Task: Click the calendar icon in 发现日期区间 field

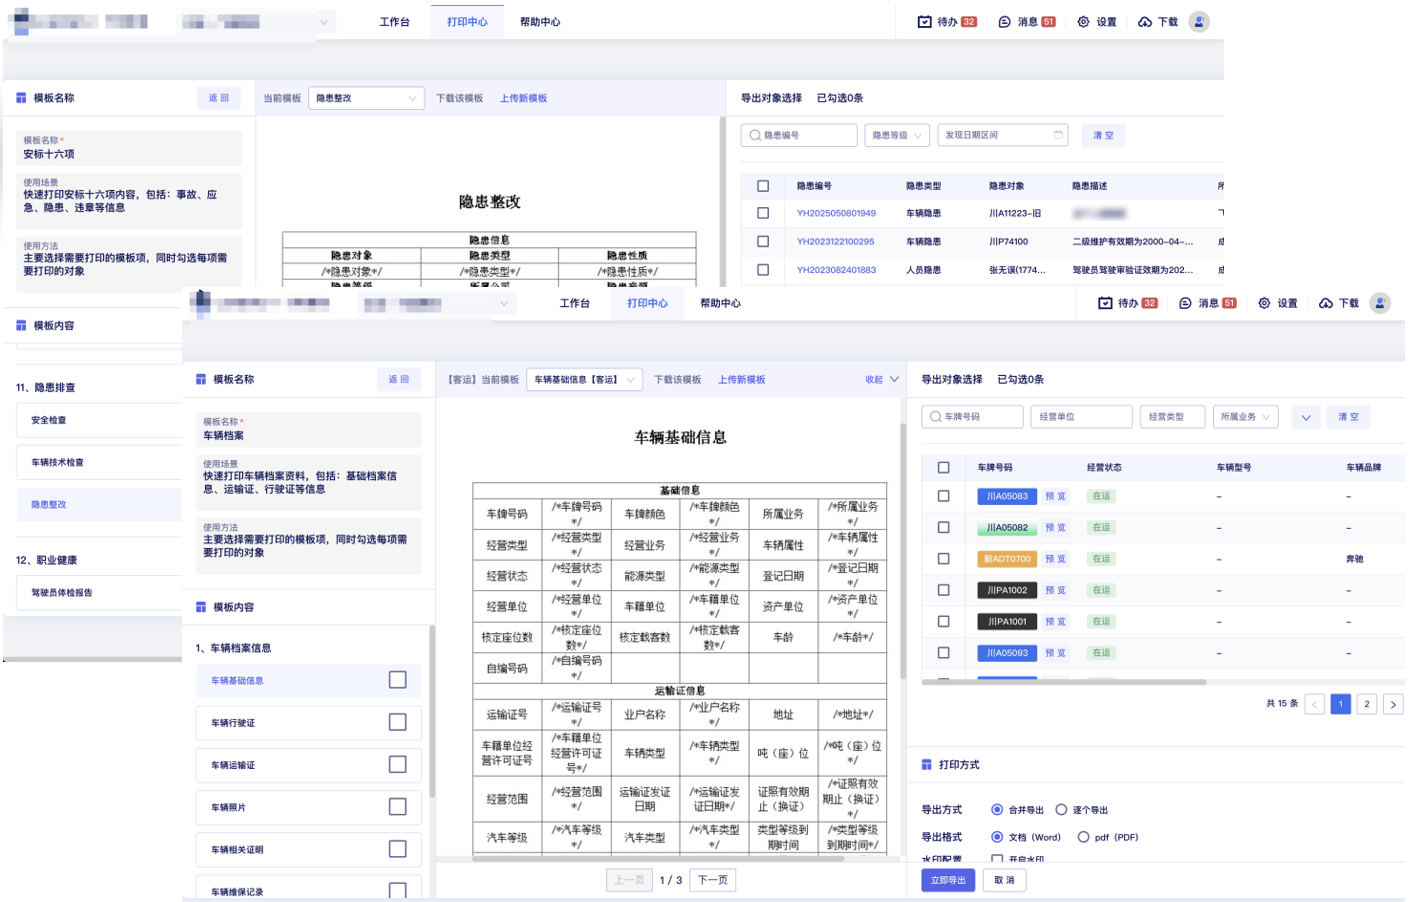Action: tap(1058, 135)
